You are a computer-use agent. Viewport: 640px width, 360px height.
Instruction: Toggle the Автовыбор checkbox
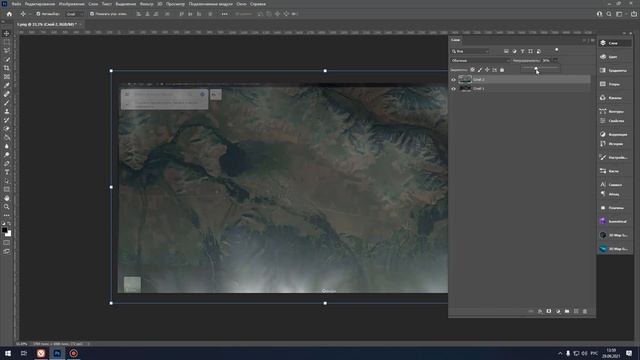(x=38, y=14)
